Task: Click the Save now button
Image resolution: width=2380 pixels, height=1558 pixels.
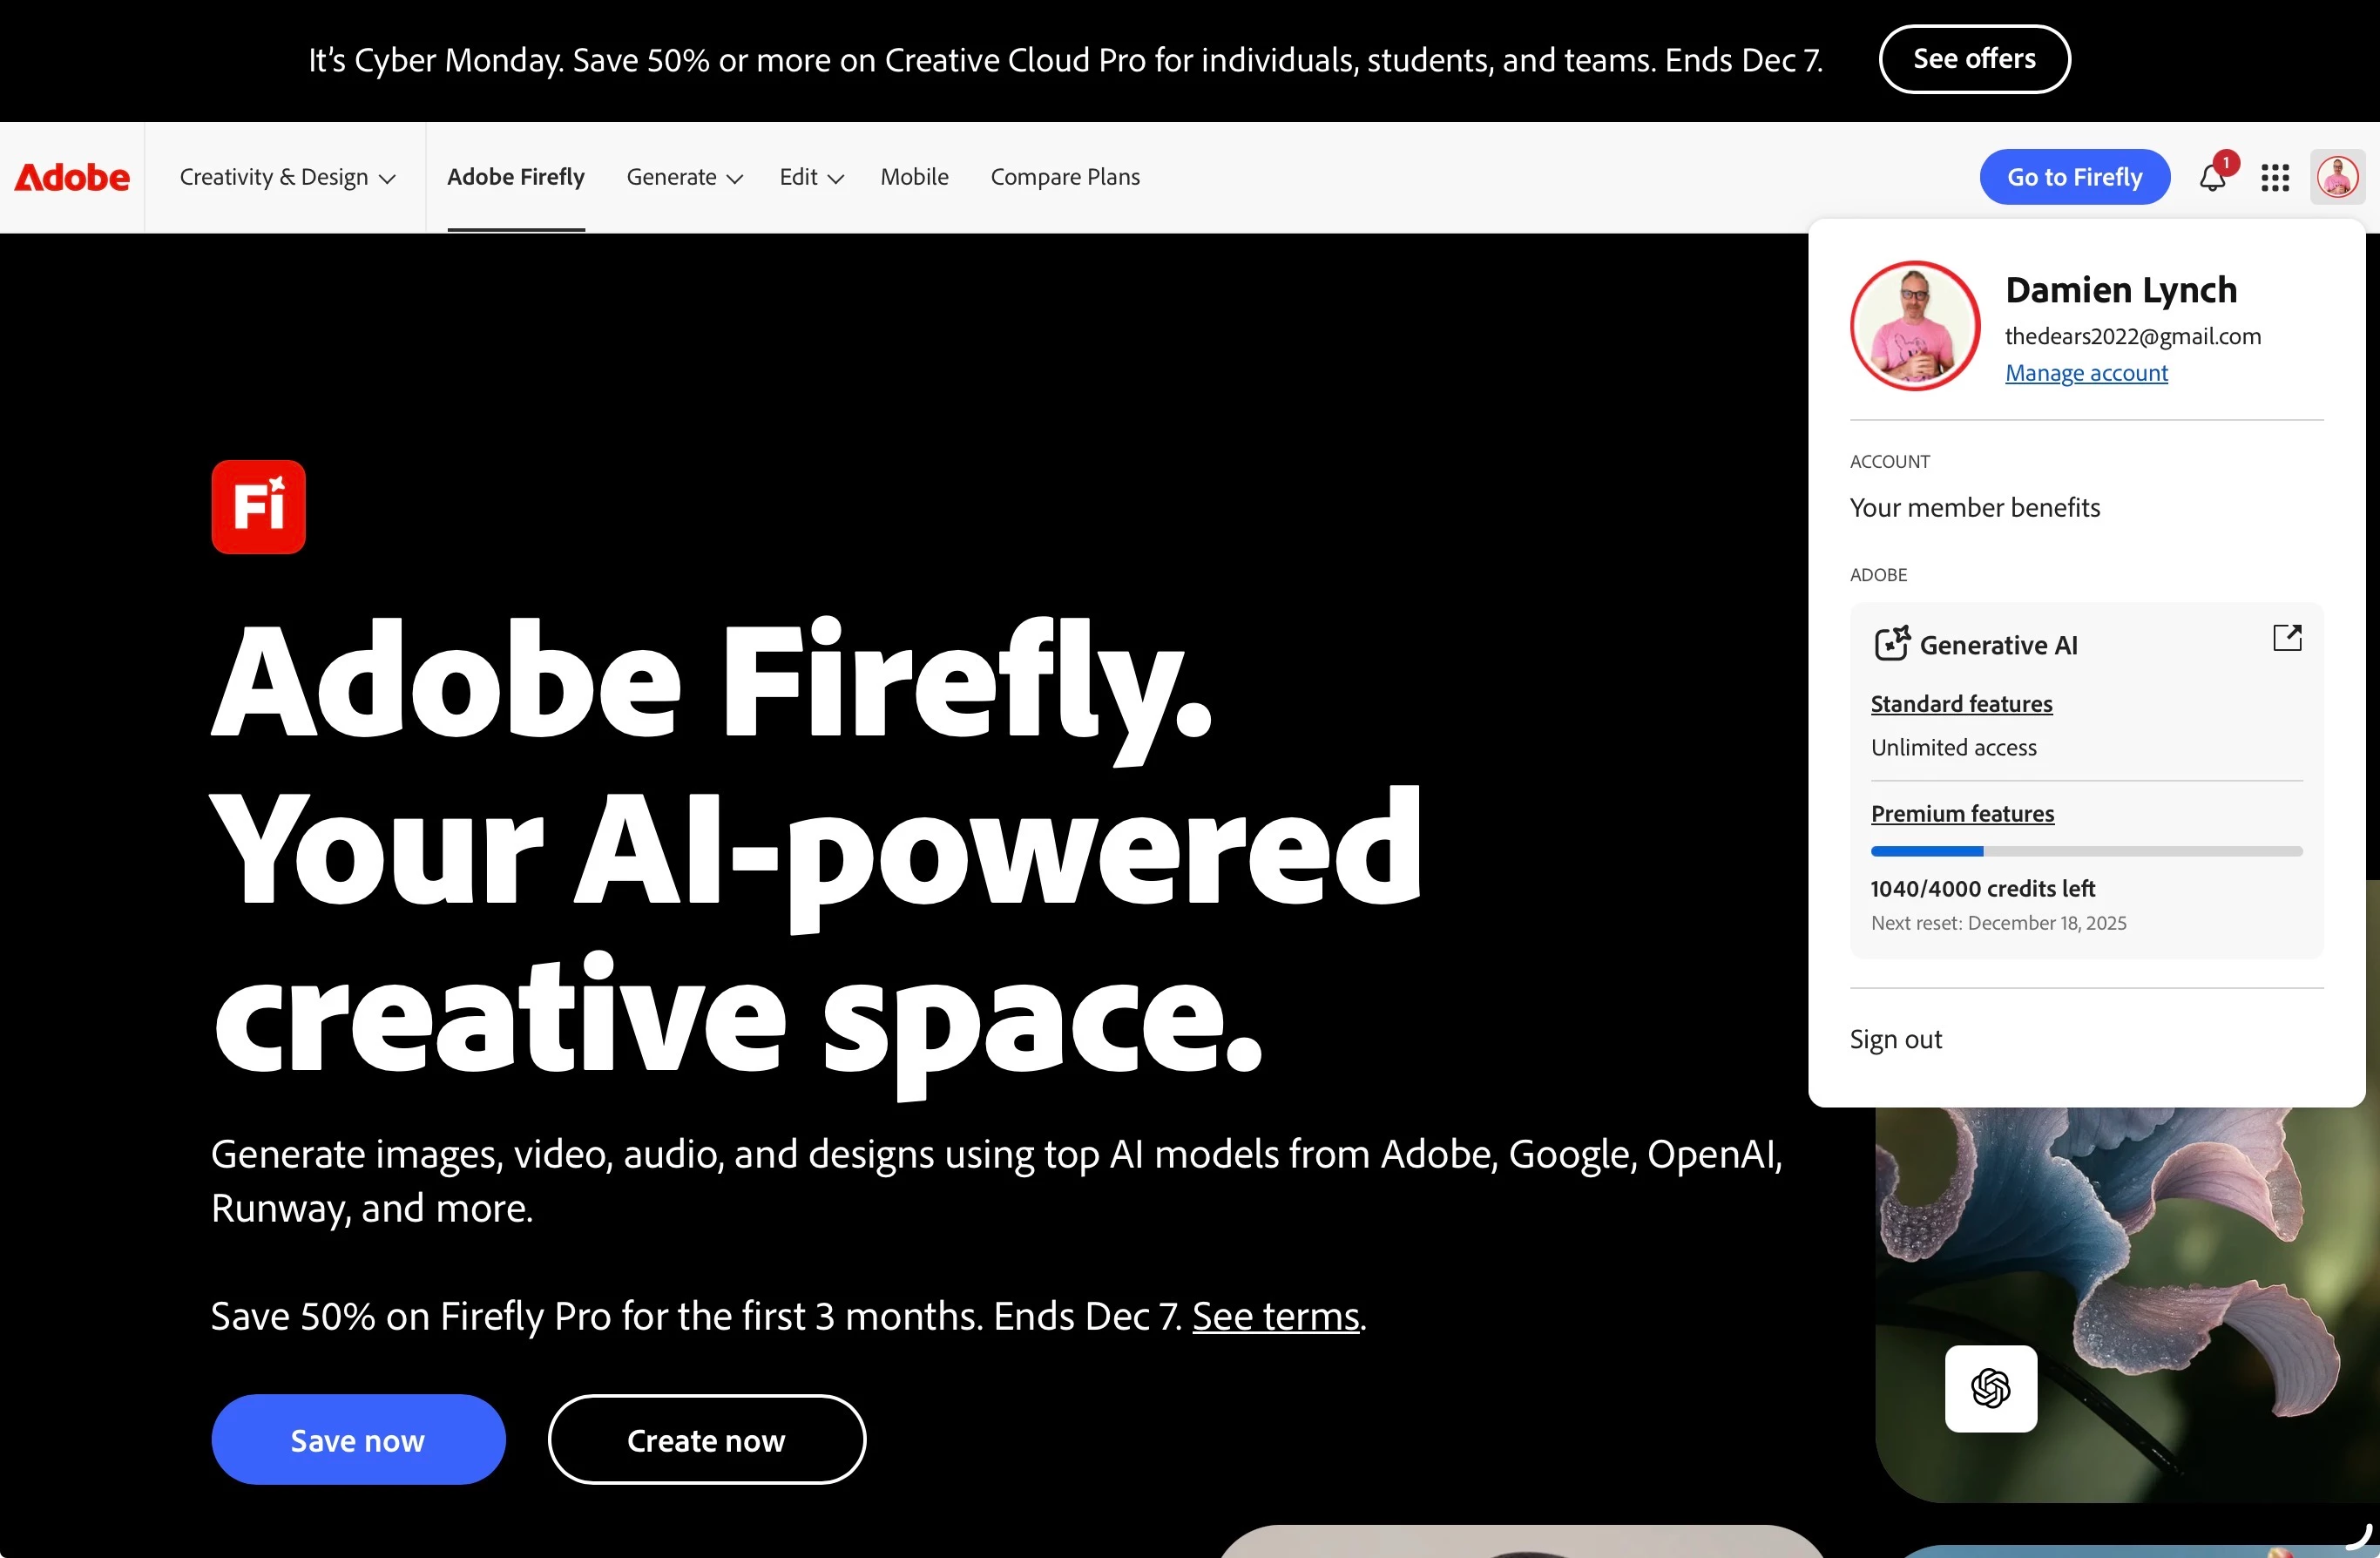Action: pyautogui.click(x=358, y=1439)
